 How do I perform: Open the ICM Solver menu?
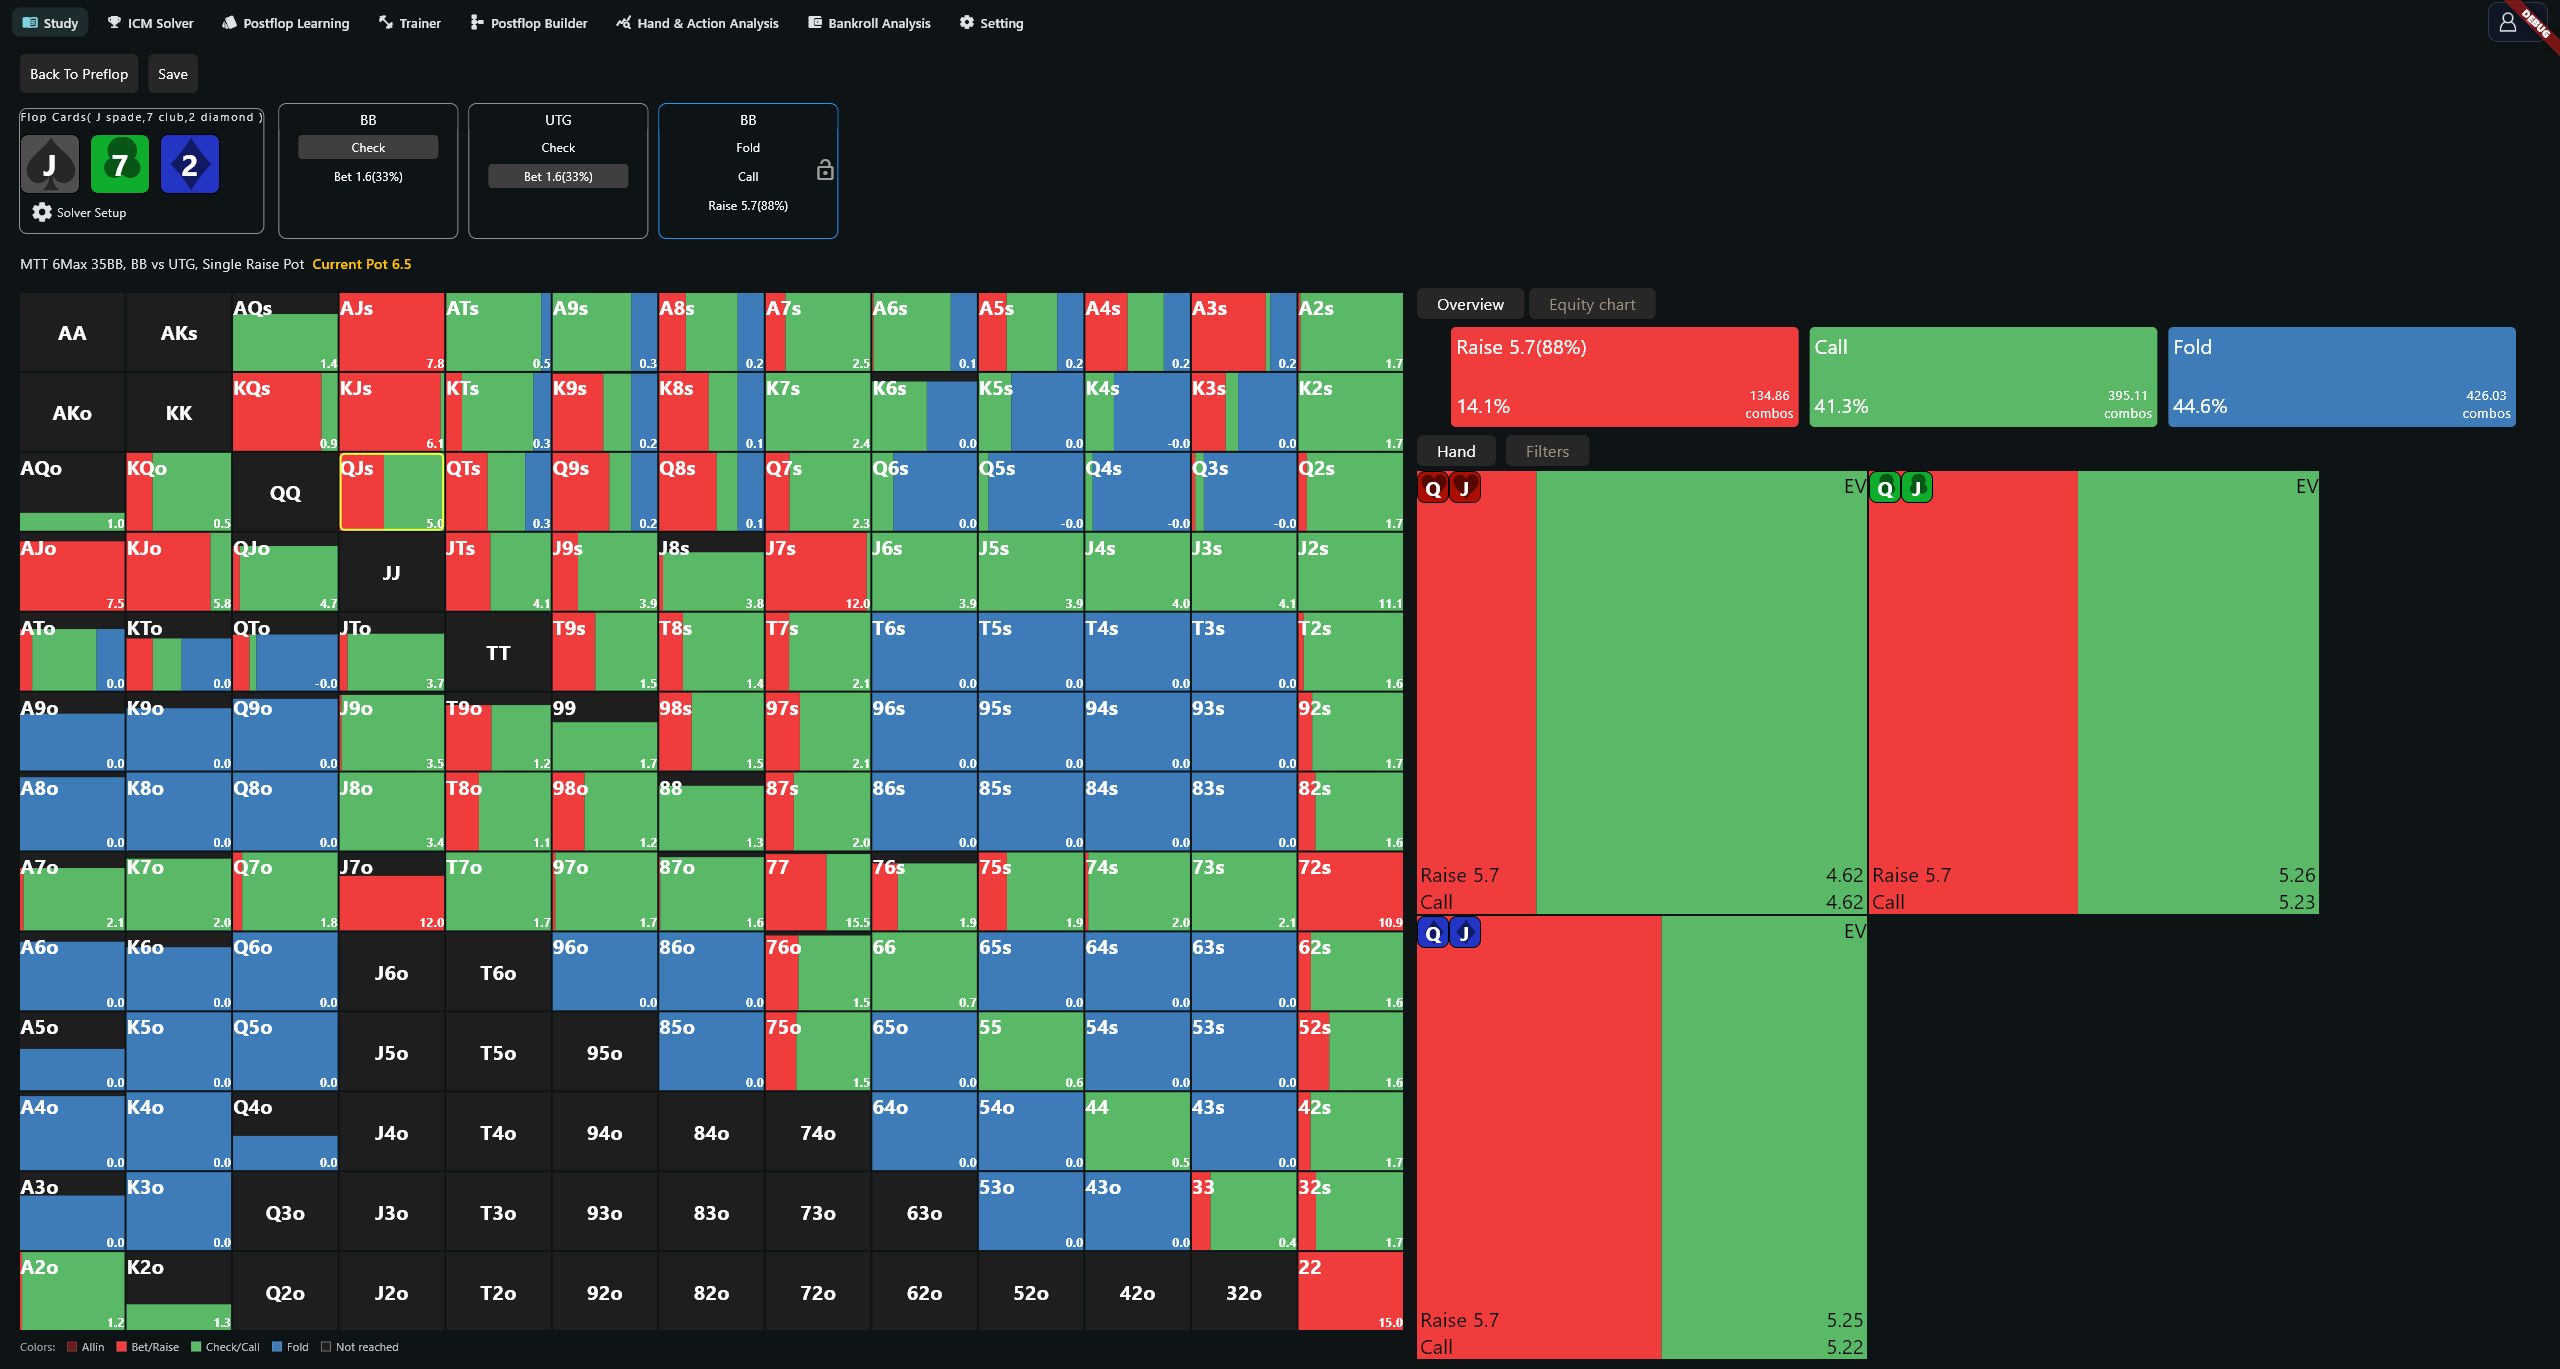click(x=150, y=23)
